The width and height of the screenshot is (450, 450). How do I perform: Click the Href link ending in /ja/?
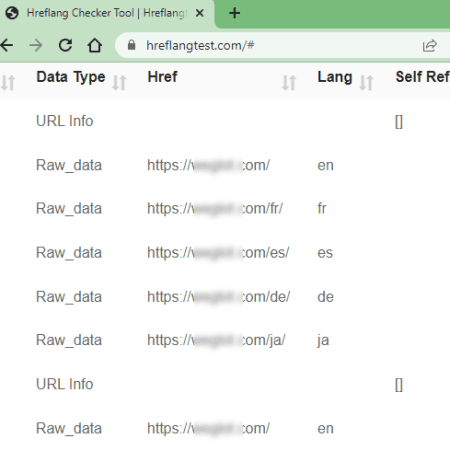click(x=216, y=340)
